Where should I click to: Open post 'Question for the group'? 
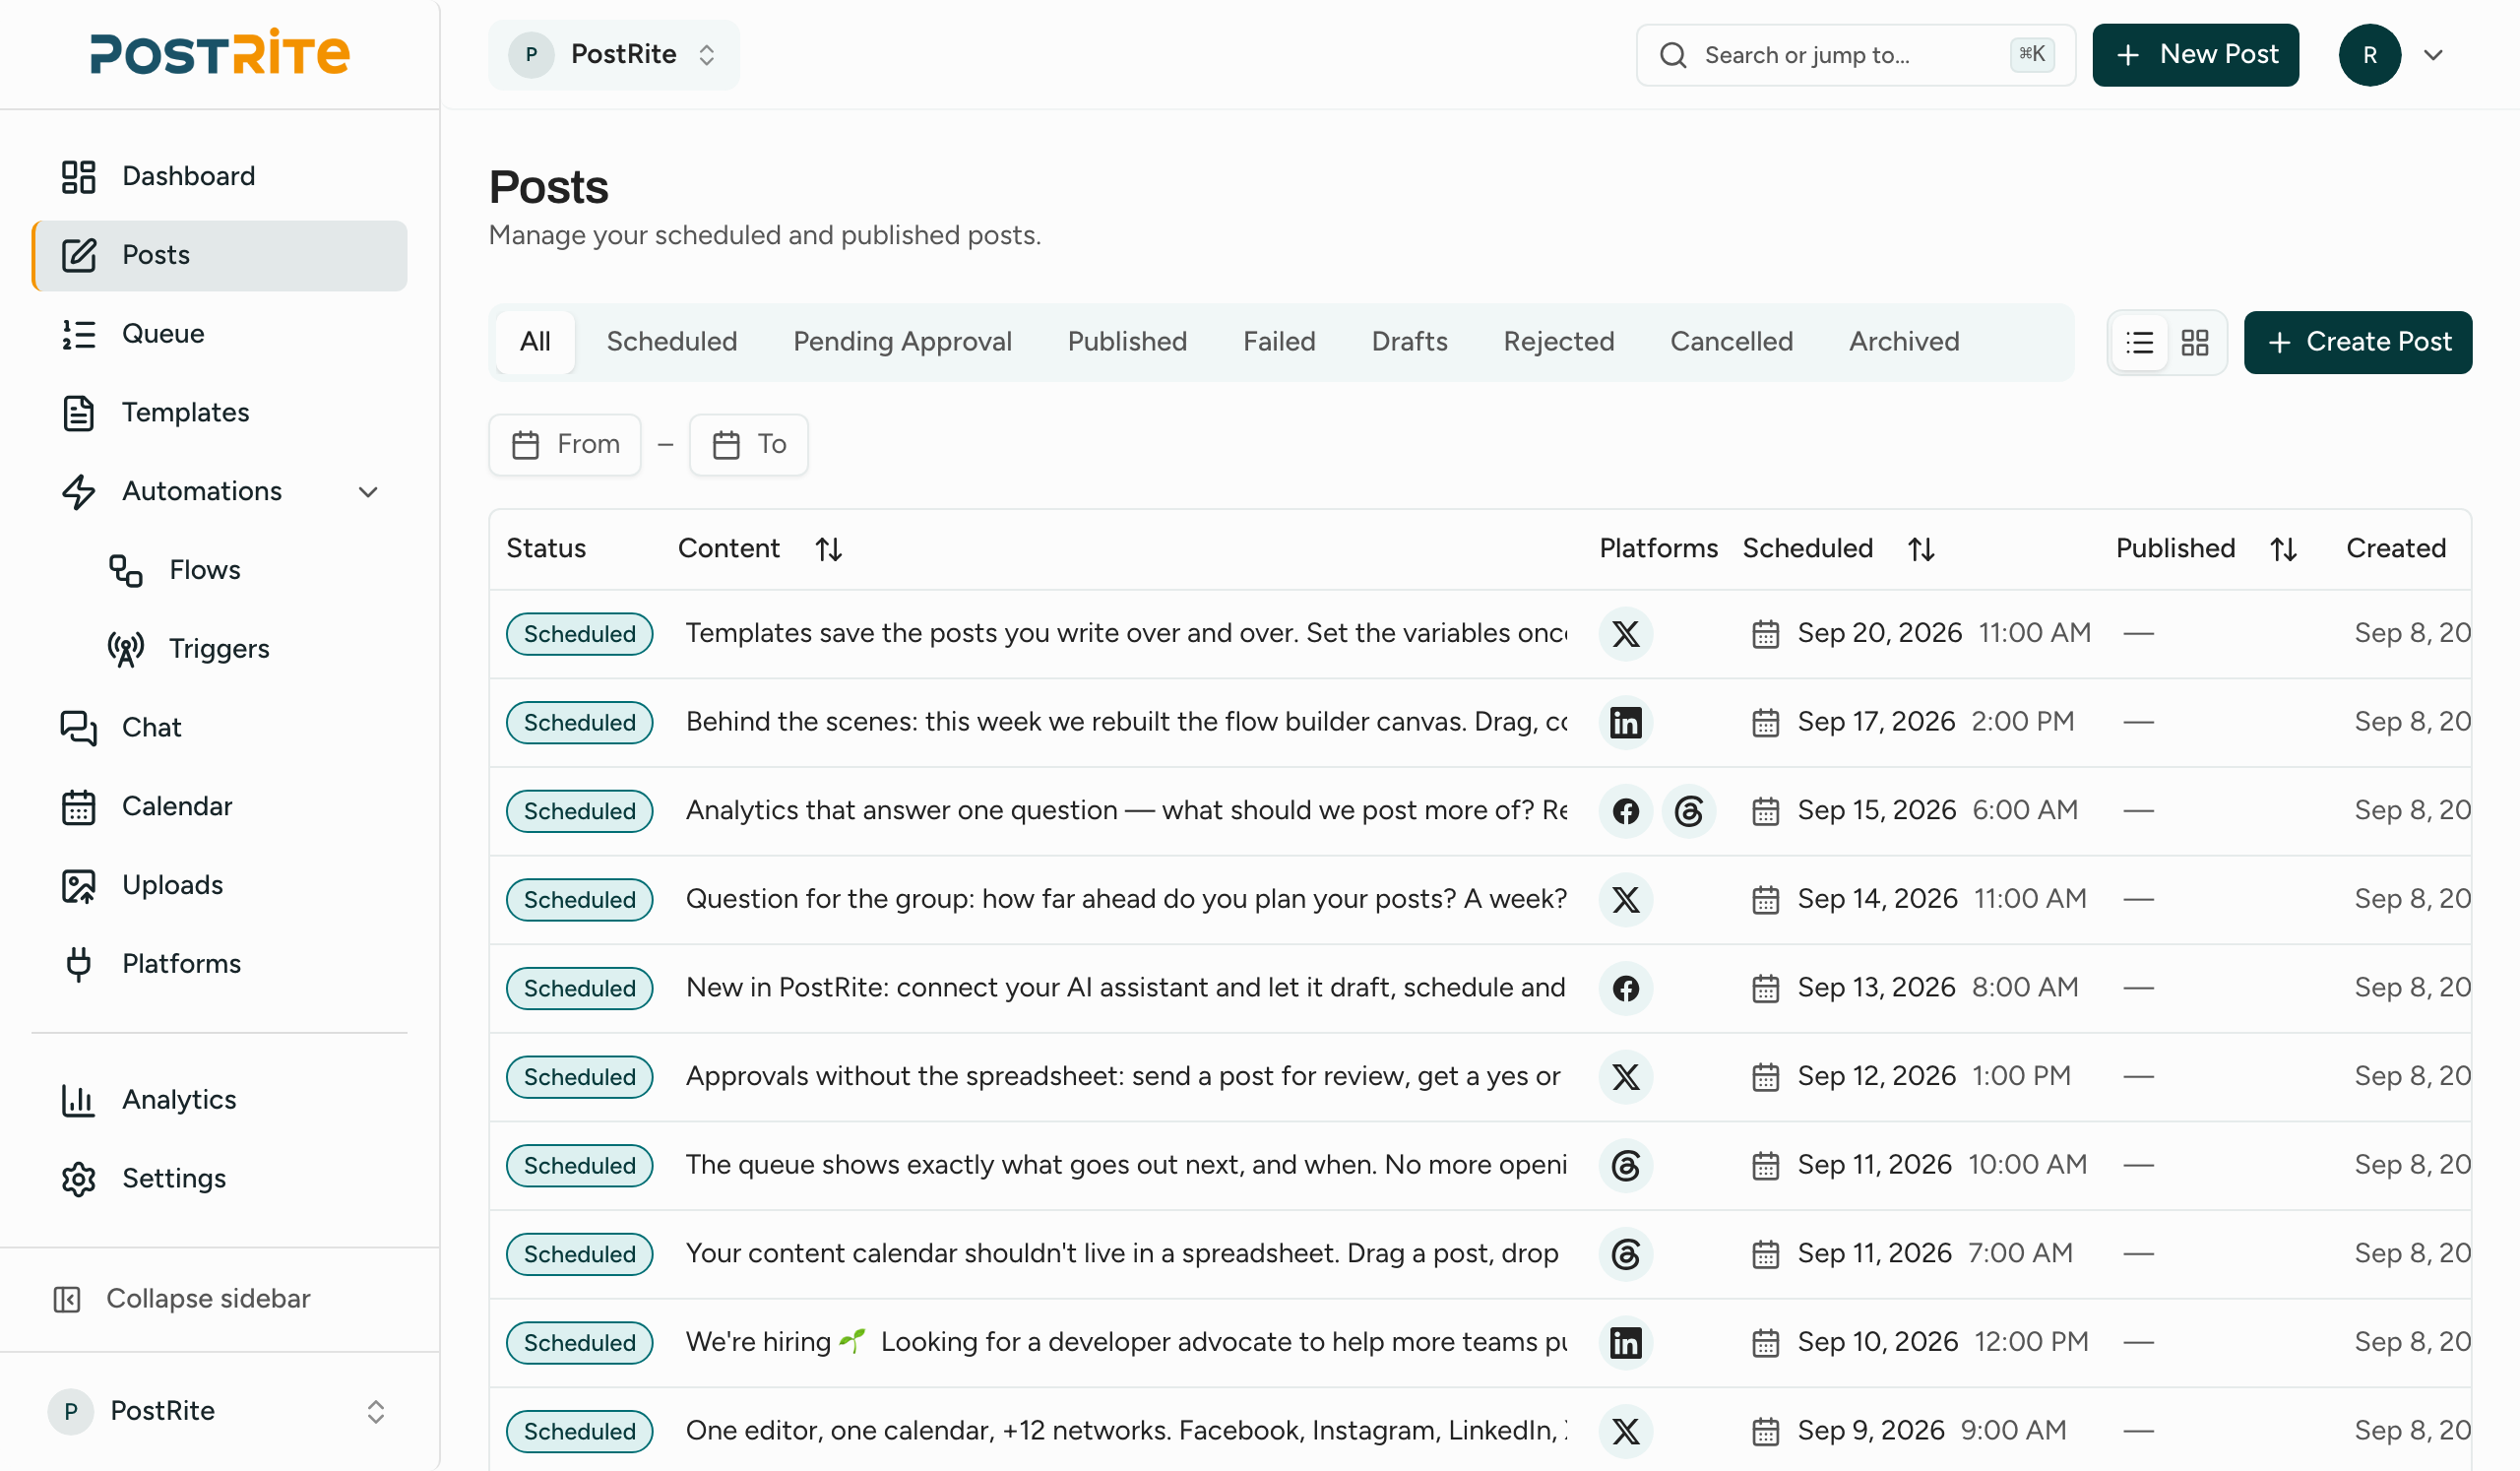point(1126,899)
